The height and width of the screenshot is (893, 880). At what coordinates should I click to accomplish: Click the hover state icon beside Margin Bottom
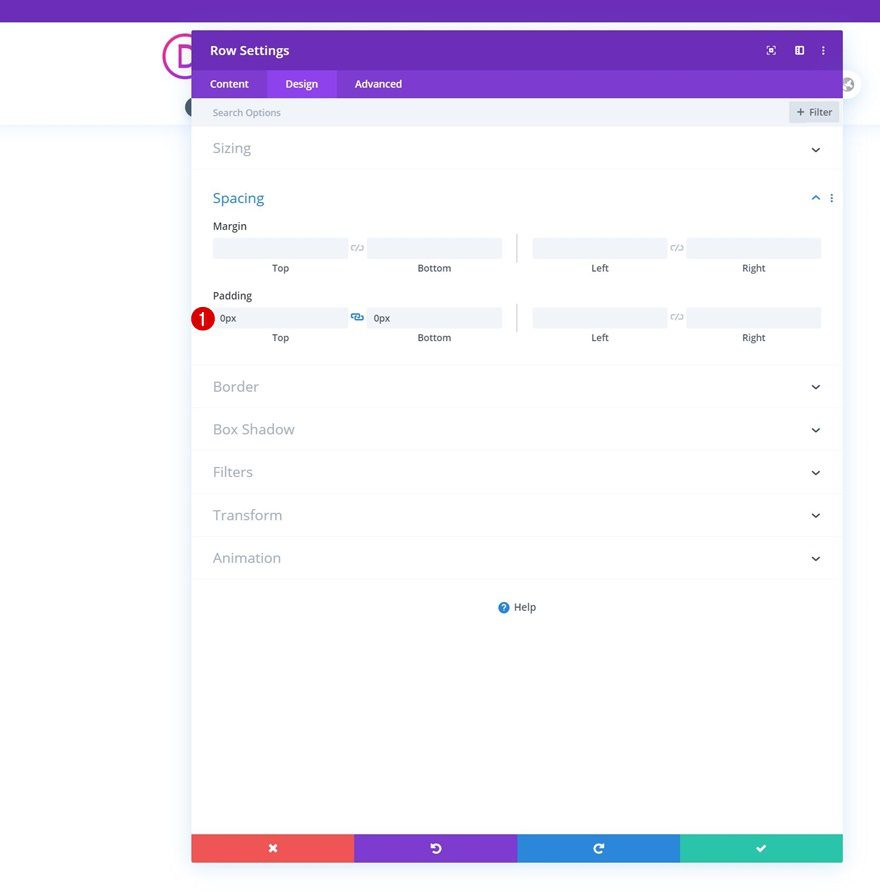[357, 247]
